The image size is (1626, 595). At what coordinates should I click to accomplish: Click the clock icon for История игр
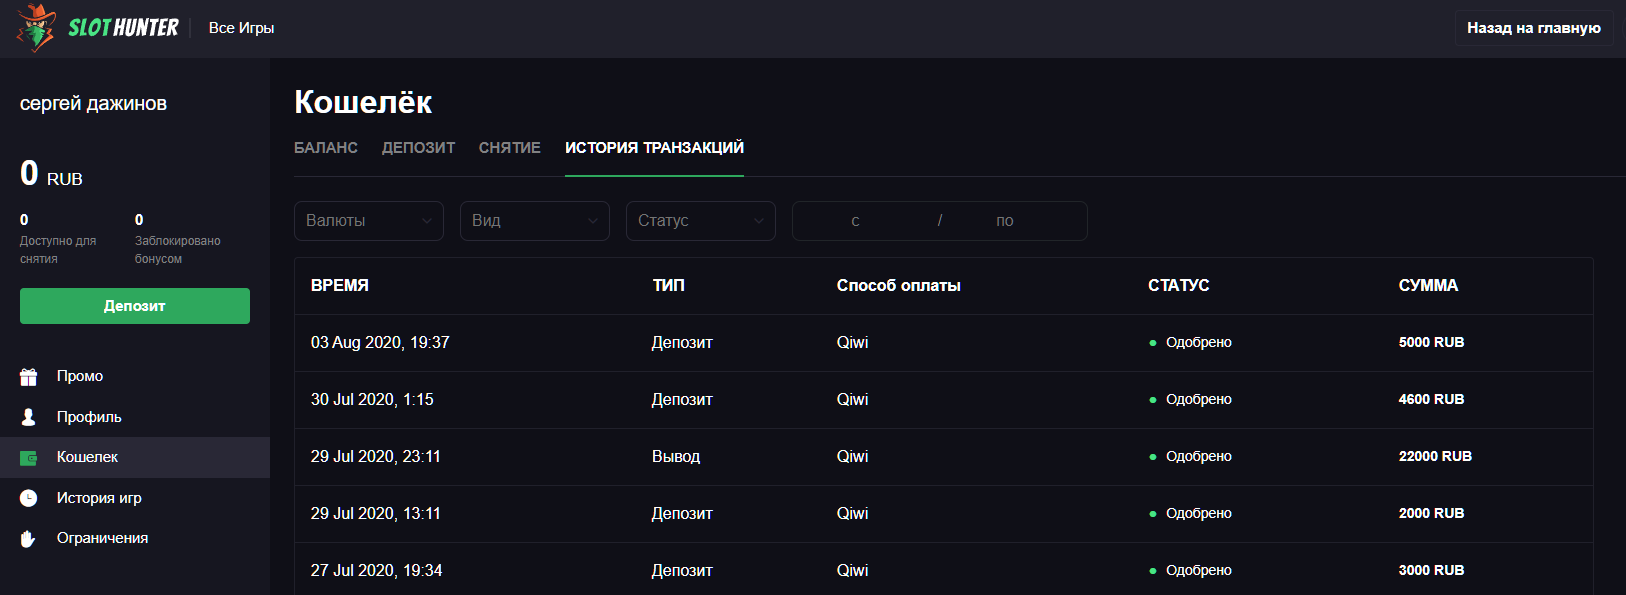(29, 498)
